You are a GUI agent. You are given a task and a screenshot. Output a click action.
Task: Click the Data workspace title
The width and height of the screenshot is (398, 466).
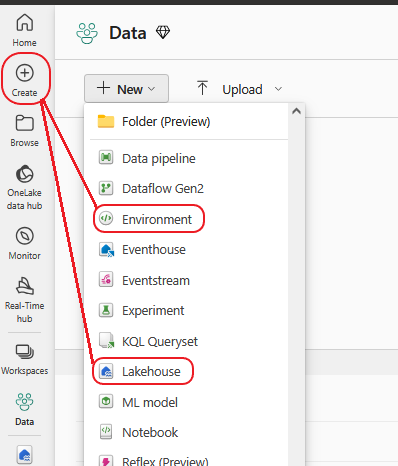tap(128, 33)
